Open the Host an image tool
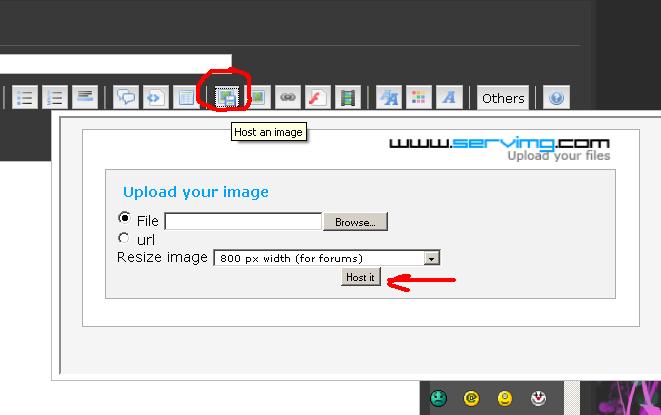Screen dimensions: 661x415 (x=227, y=97)
